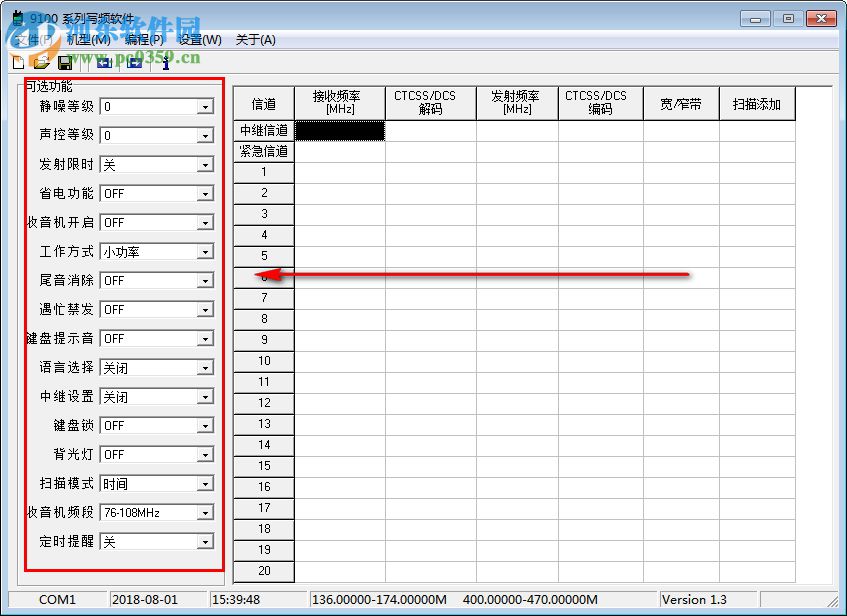
Task: Click the 接收频率 cell for channel 1
Action: [x=340, y=172]
